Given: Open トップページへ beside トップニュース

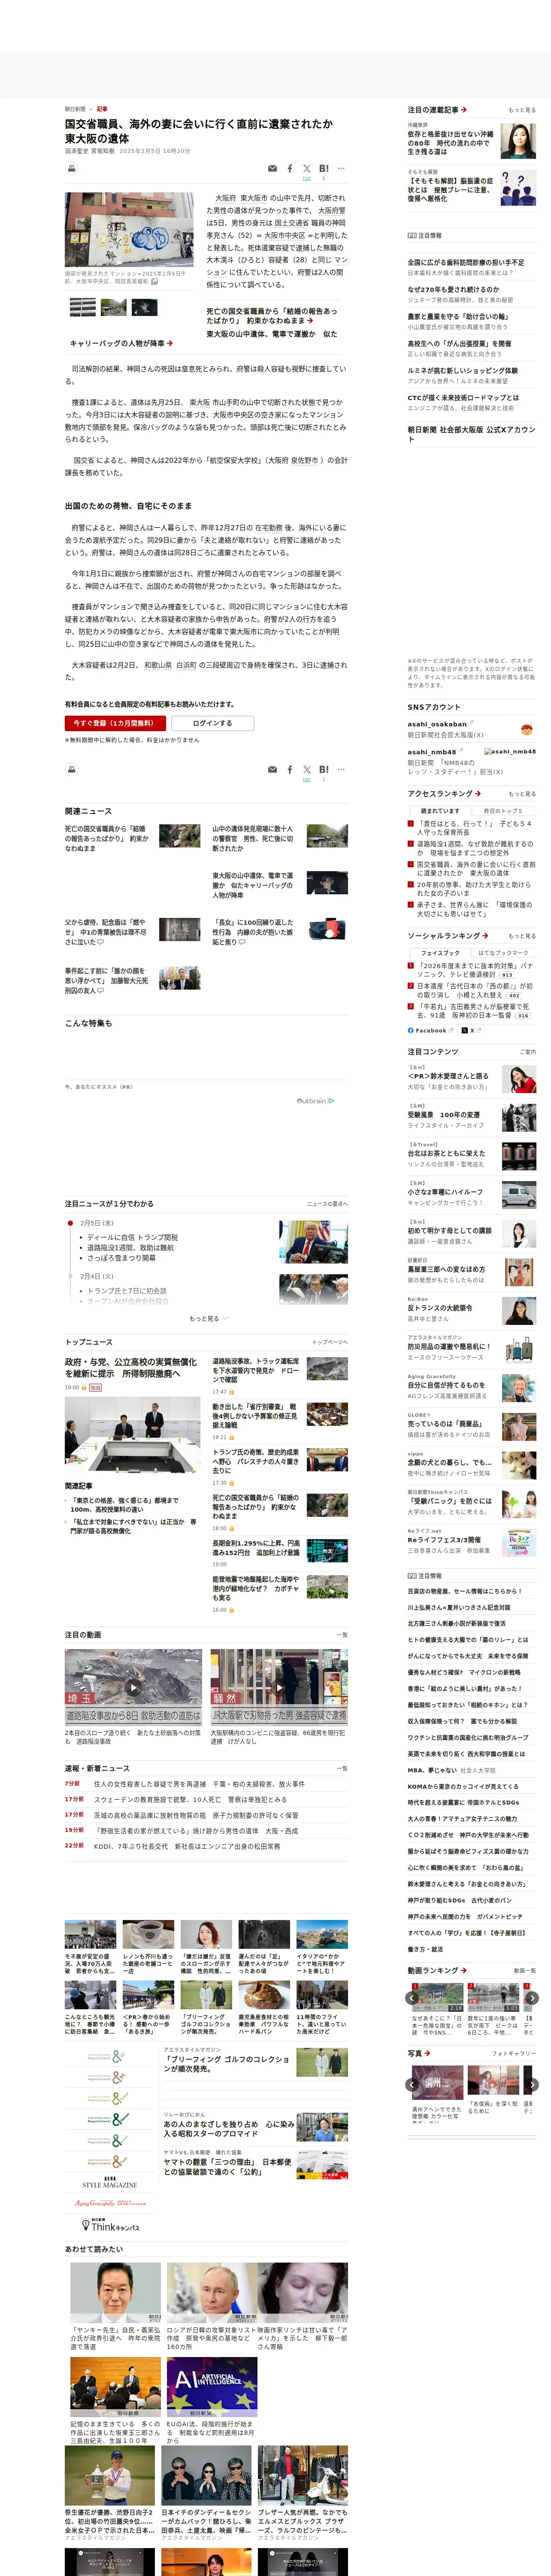Looking at the screenshot, I should pos(329,1342).
